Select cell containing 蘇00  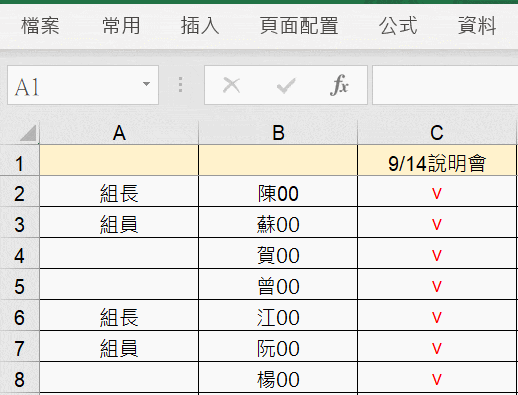pyautogui.click(x=278, y=222)
